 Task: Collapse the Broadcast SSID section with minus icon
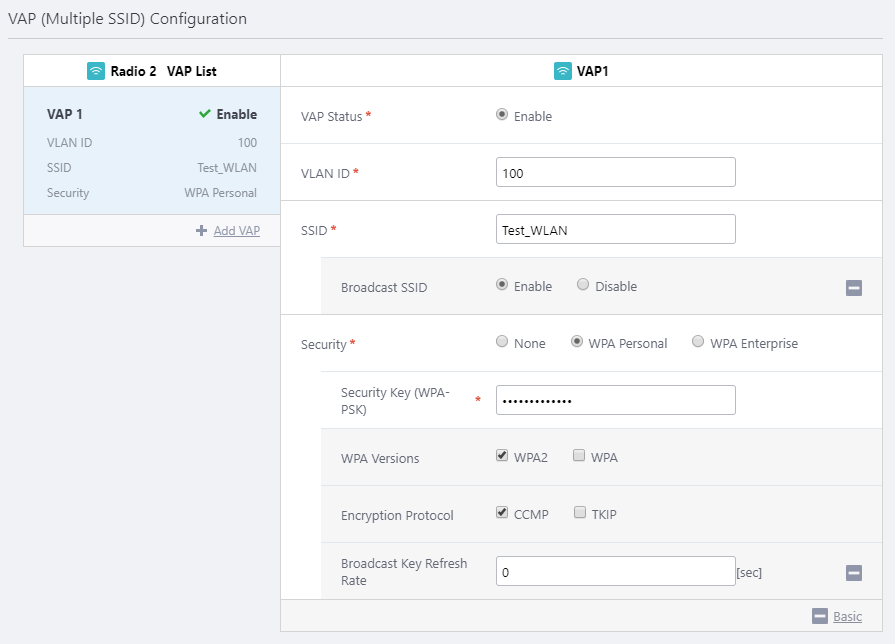click(x=854, y=288)
